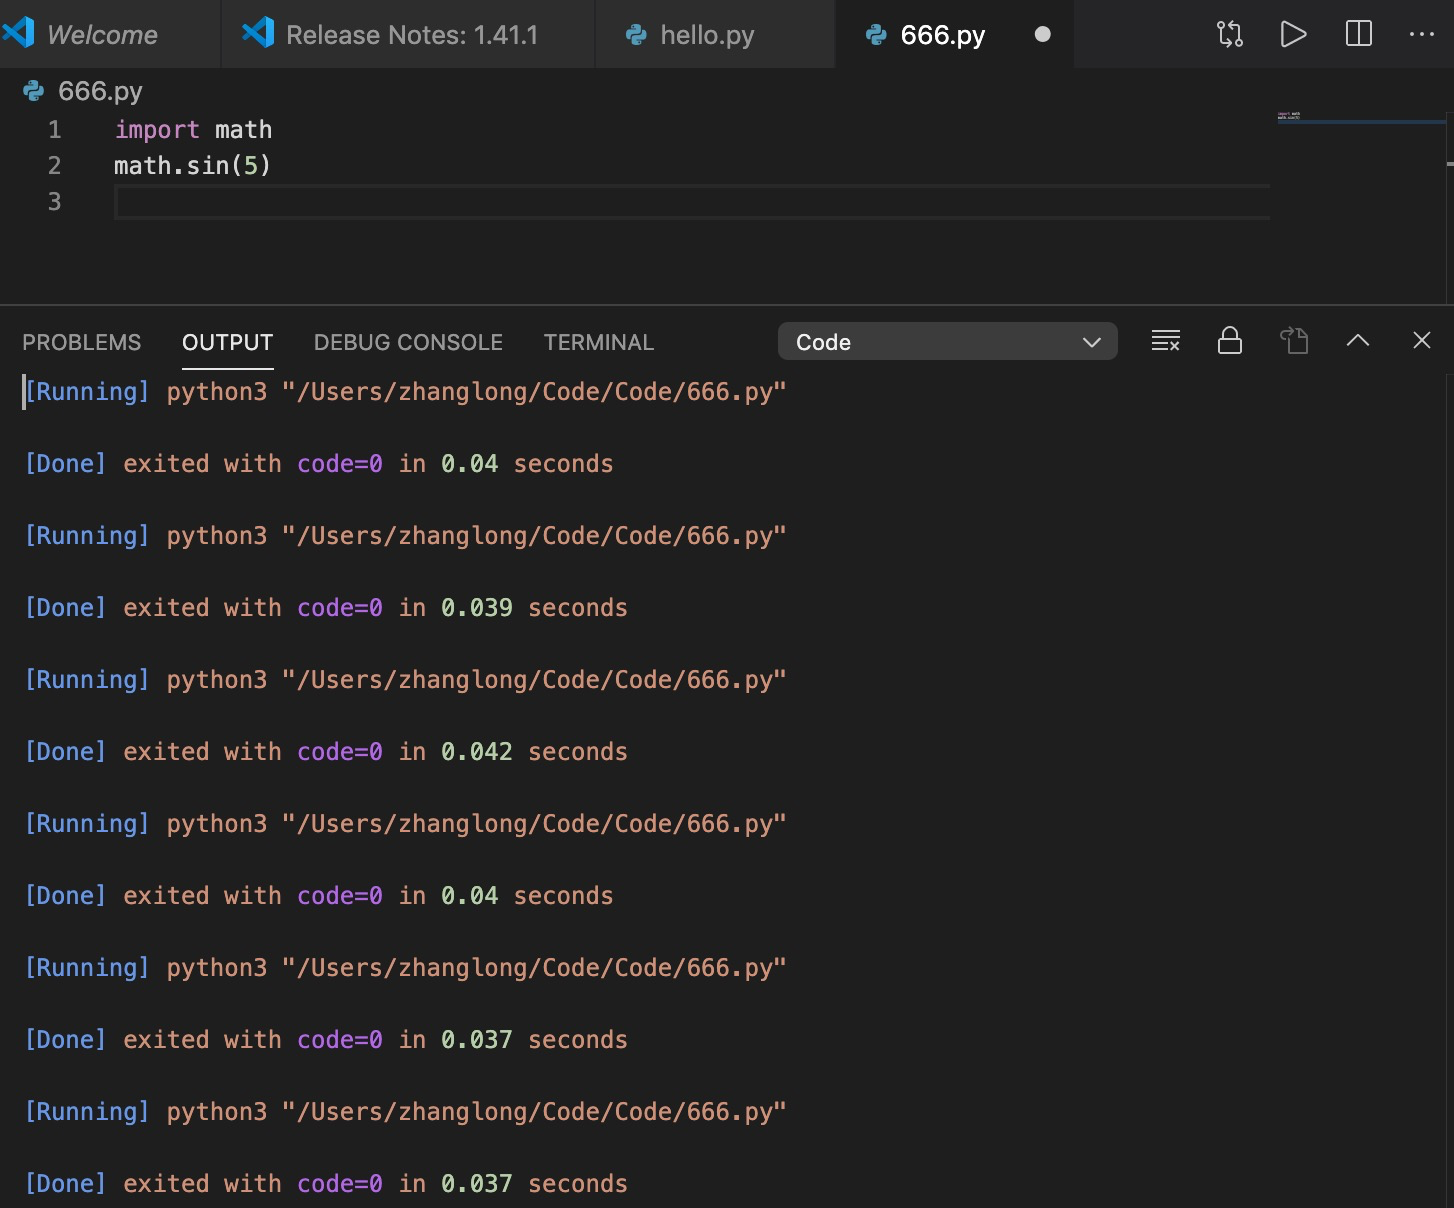Run code with the play button
This screenshot has width=1454, height=1208.
click(1293, 34)
